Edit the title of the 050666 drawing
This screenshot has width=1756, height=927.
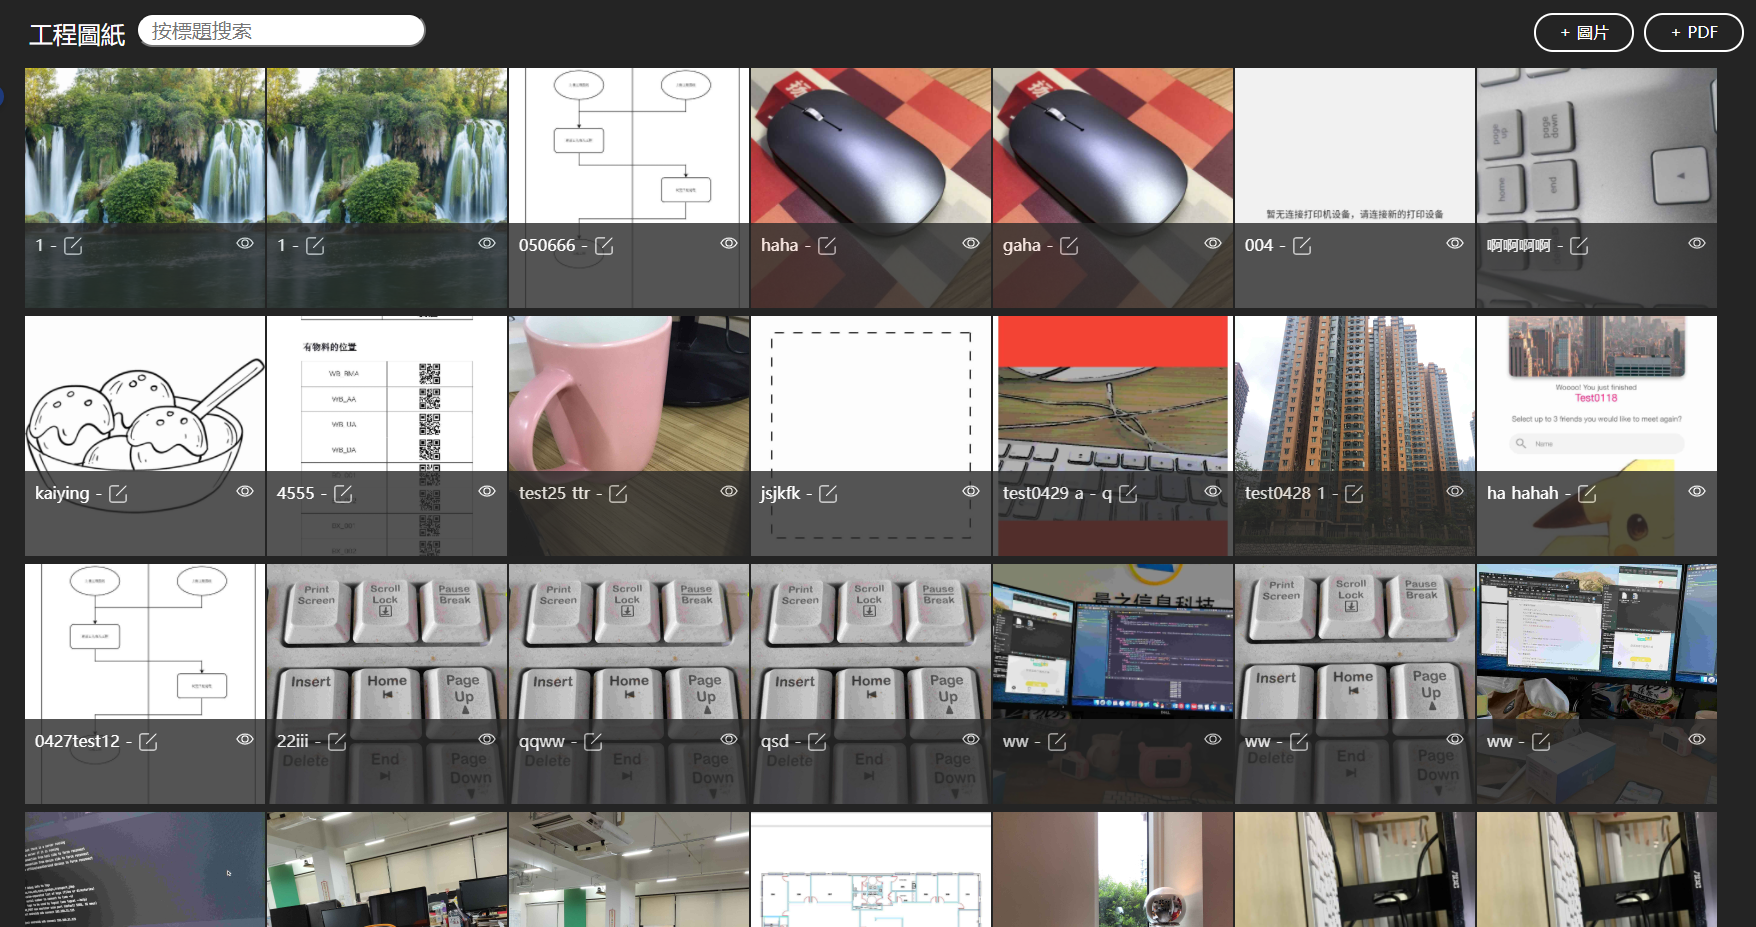[x=604, y=245]
